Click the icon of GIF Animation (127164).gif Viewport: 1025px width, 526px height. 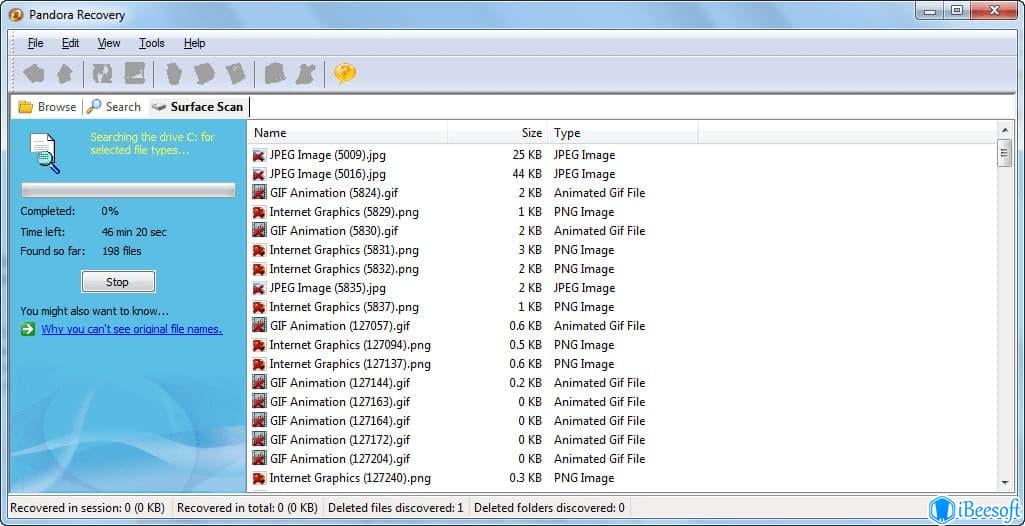point(259,420)
